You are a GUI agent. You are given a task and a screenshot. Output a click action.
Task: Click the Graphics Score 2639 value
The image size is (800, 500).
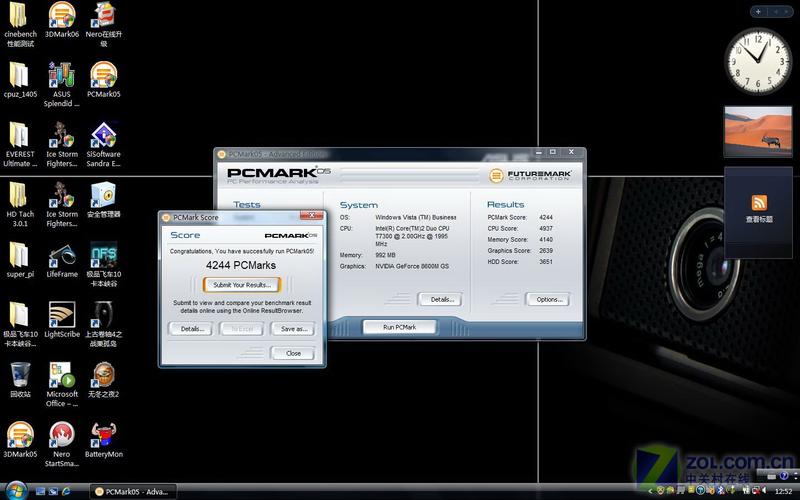[546, 251]
